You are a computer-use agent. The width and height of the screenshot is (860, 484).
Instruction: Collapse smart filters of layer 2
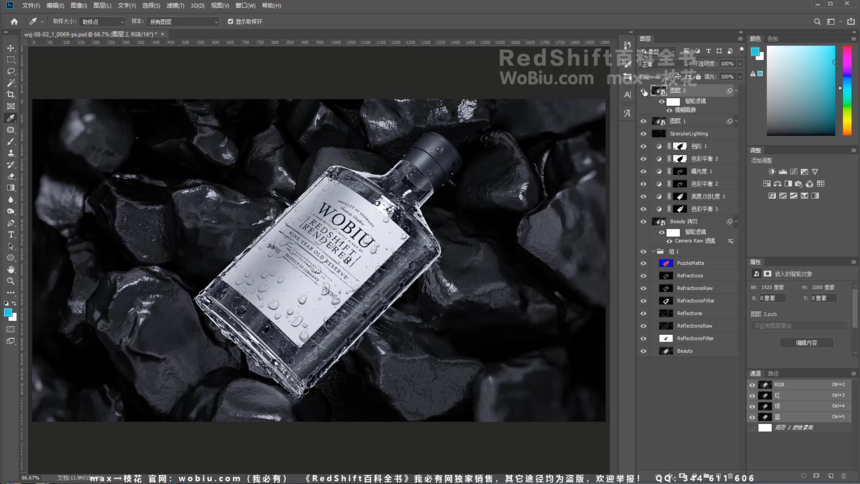pyautogui.click(x=736, y=91)
